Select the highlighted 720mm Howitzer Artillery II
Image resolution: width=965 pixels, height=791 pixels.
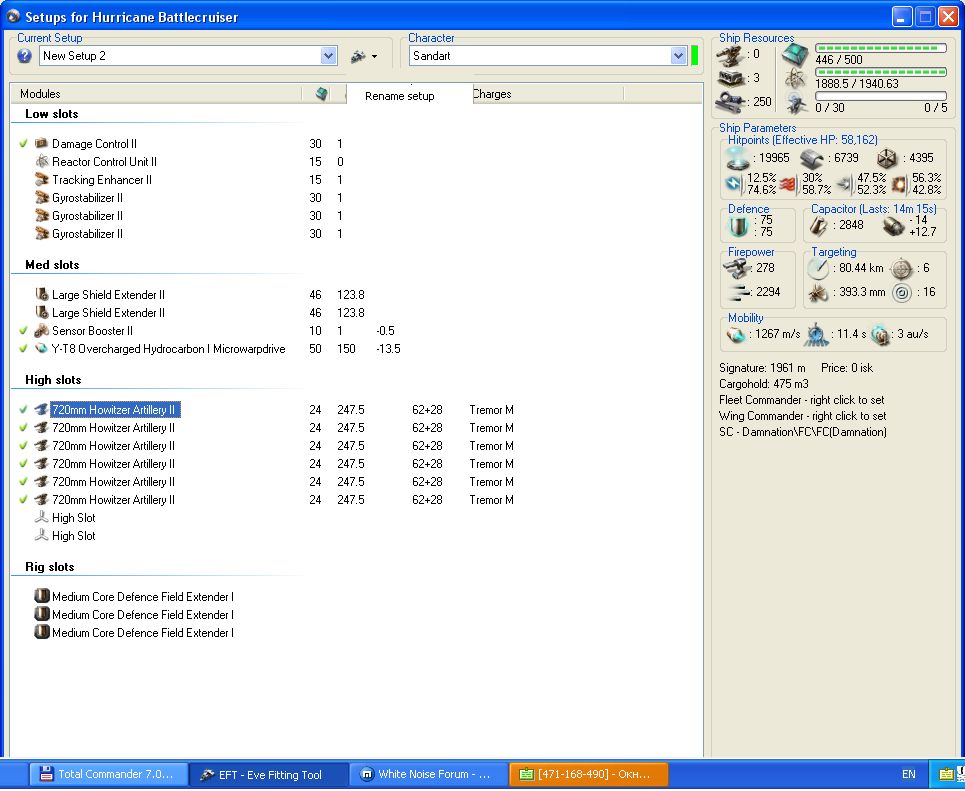[x=115, y=410]
